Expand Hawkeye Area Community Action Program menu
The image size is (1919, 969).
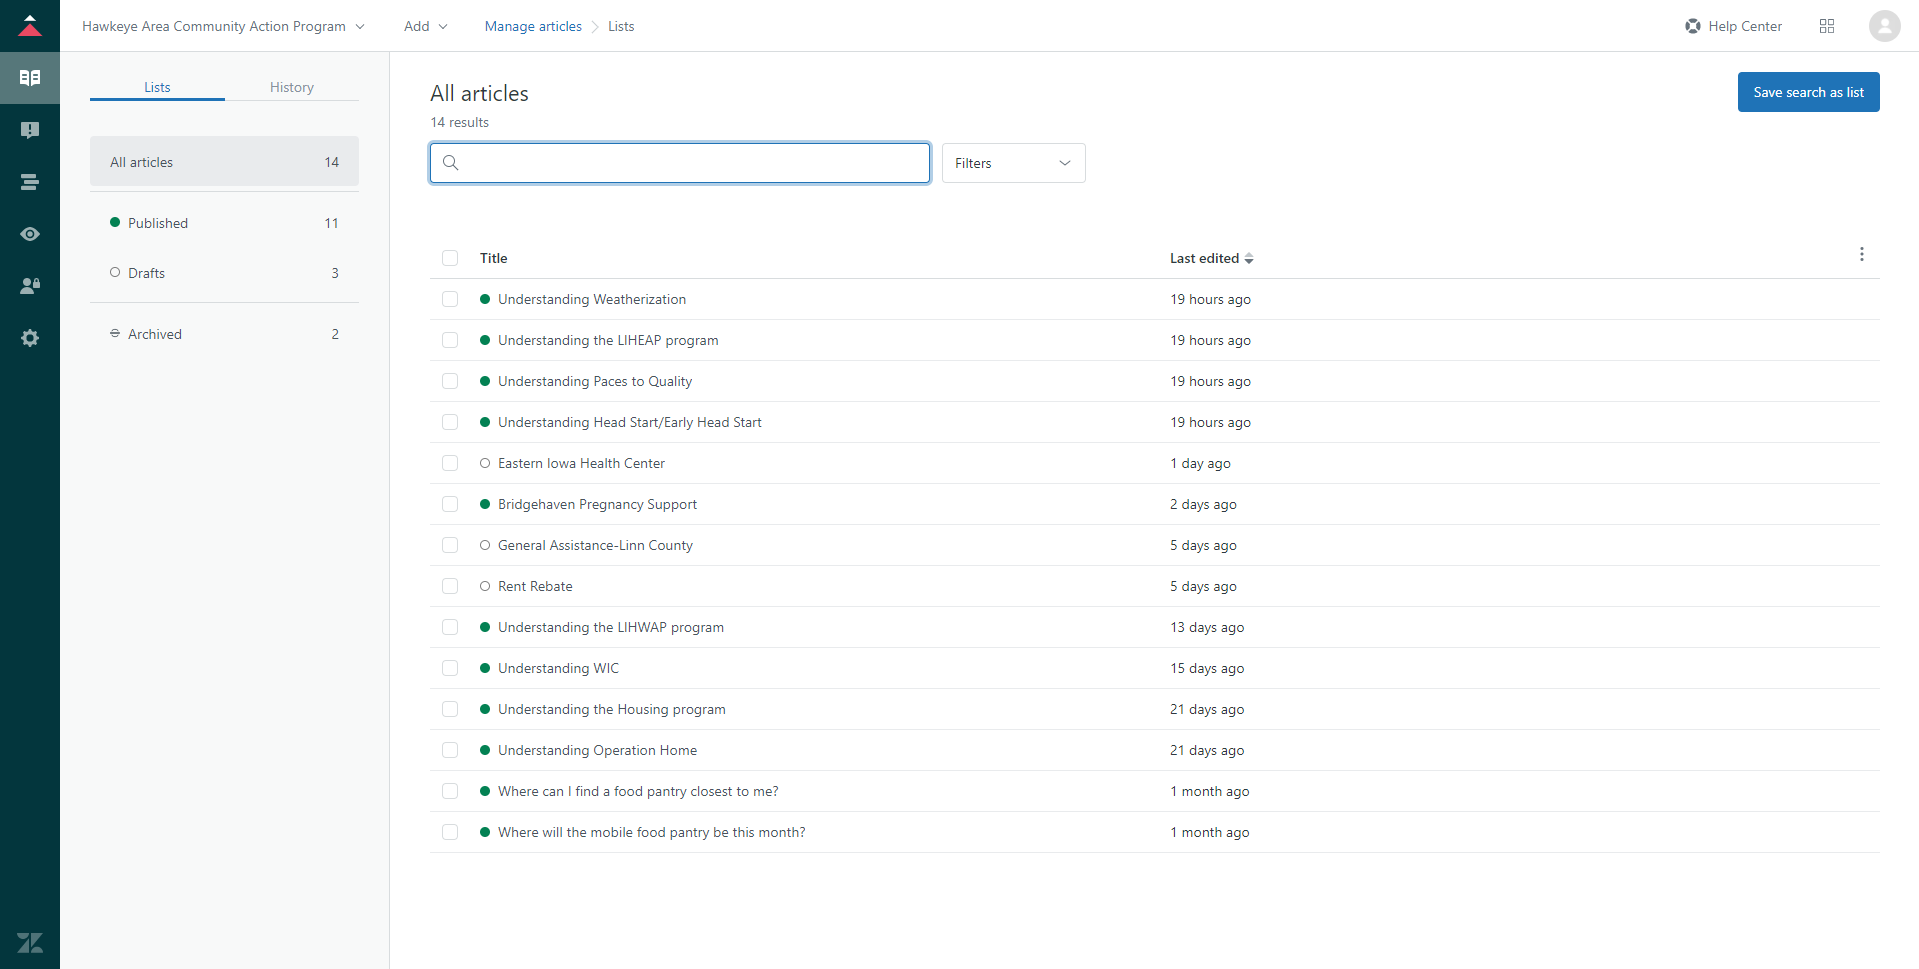tap(223, 26)
